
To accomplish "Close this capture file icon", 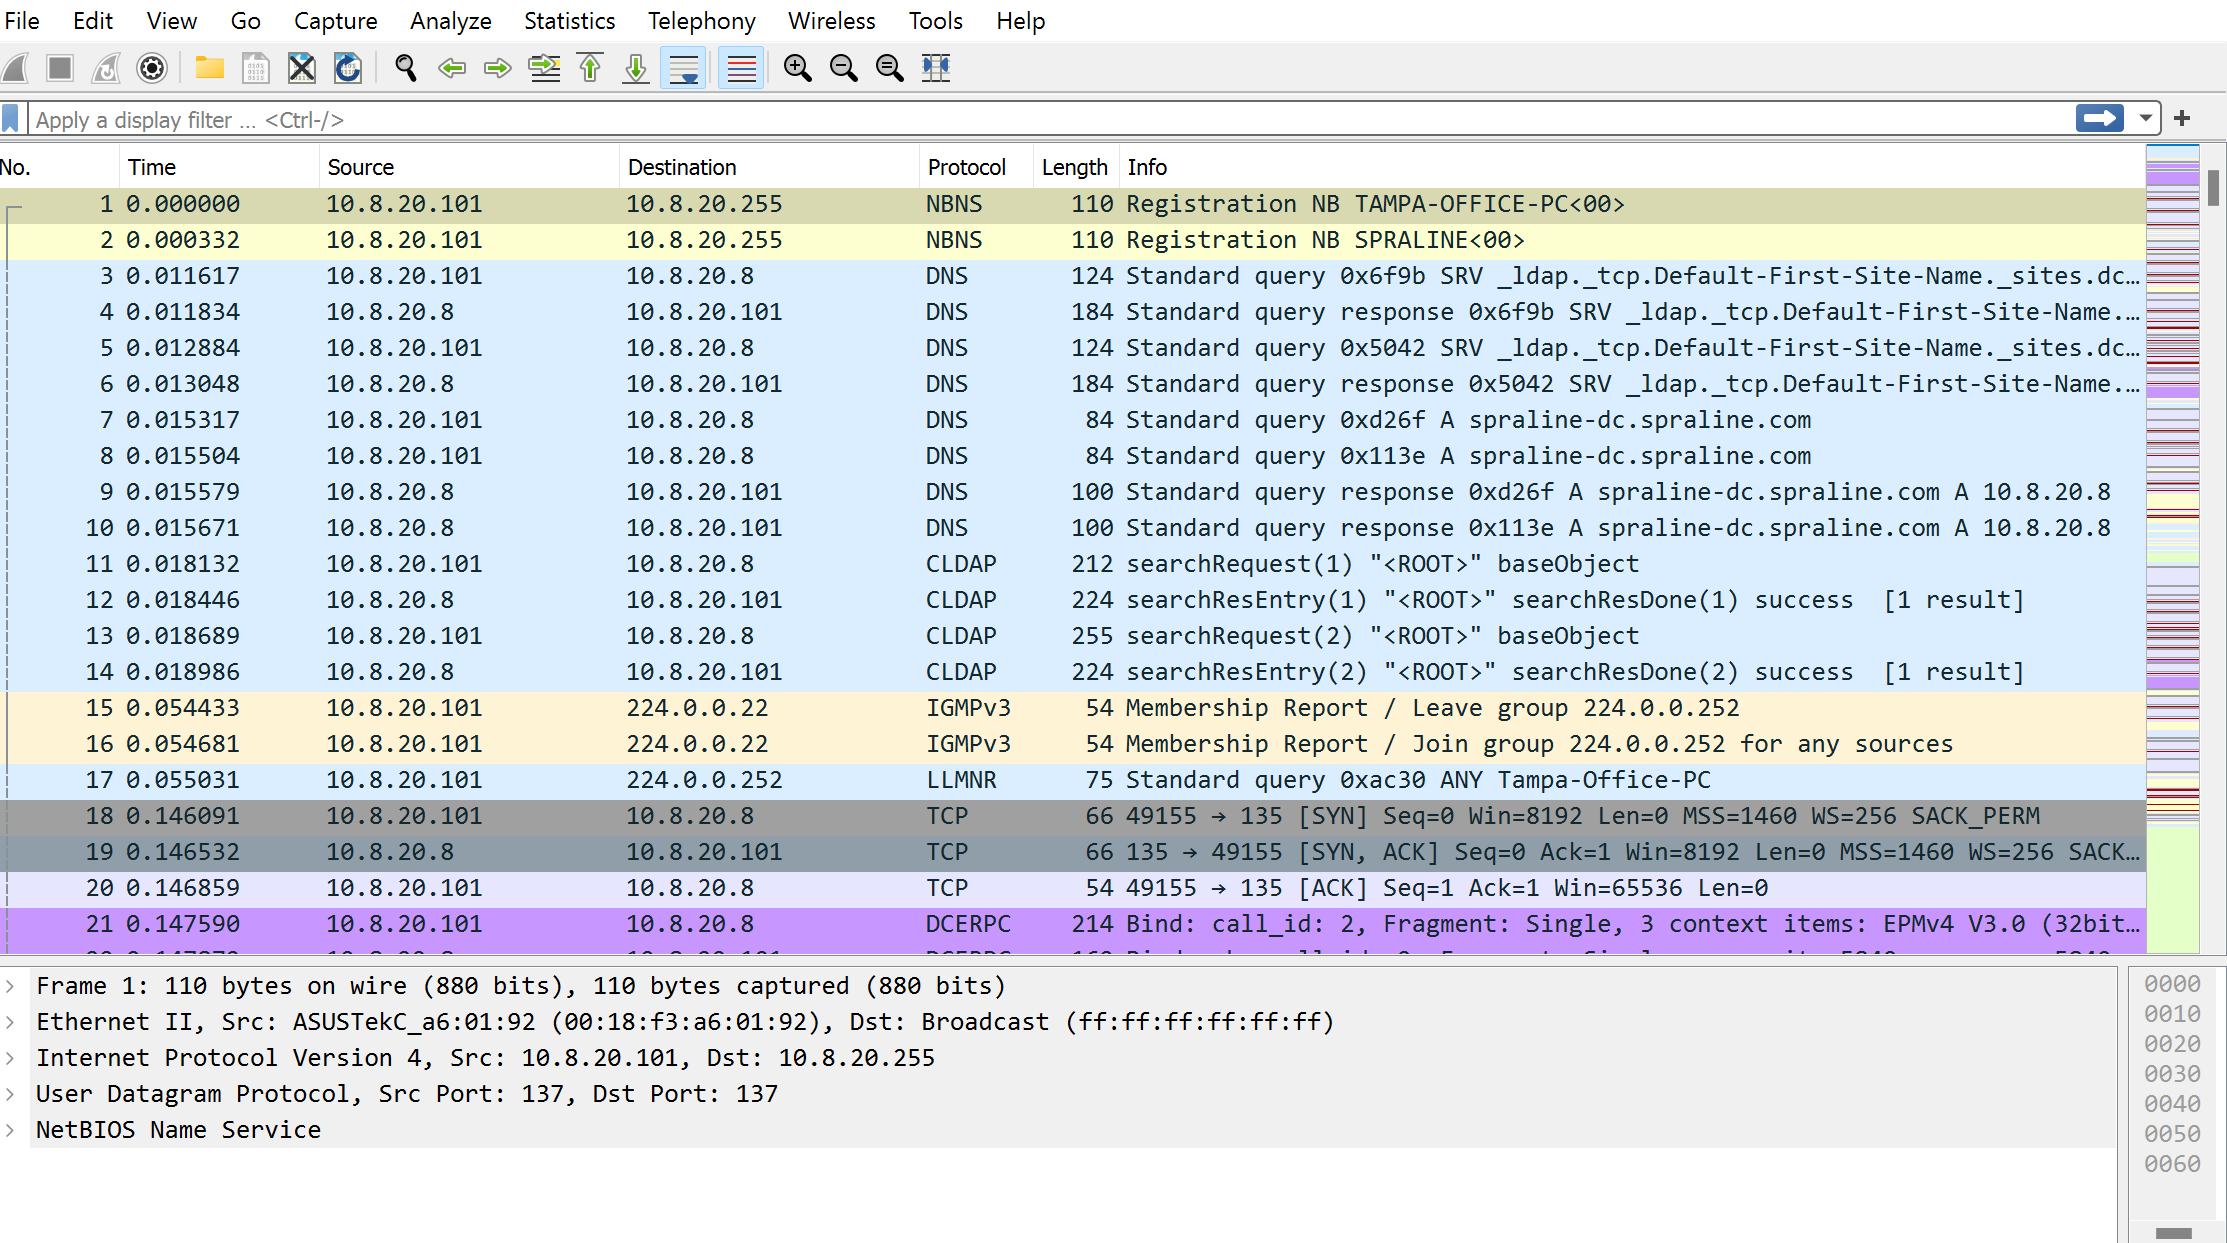I will click(301, 68).
